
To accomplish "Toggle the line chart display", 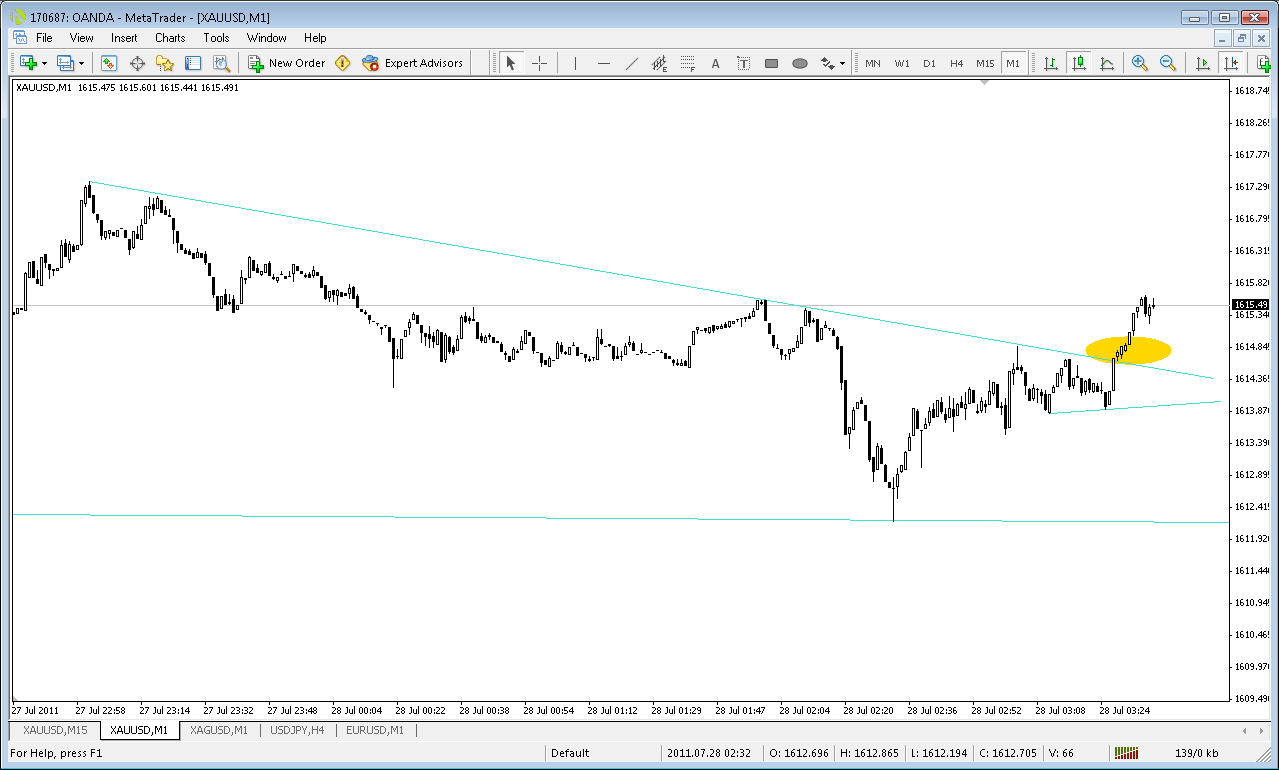I will click(x=1107, y=63).
